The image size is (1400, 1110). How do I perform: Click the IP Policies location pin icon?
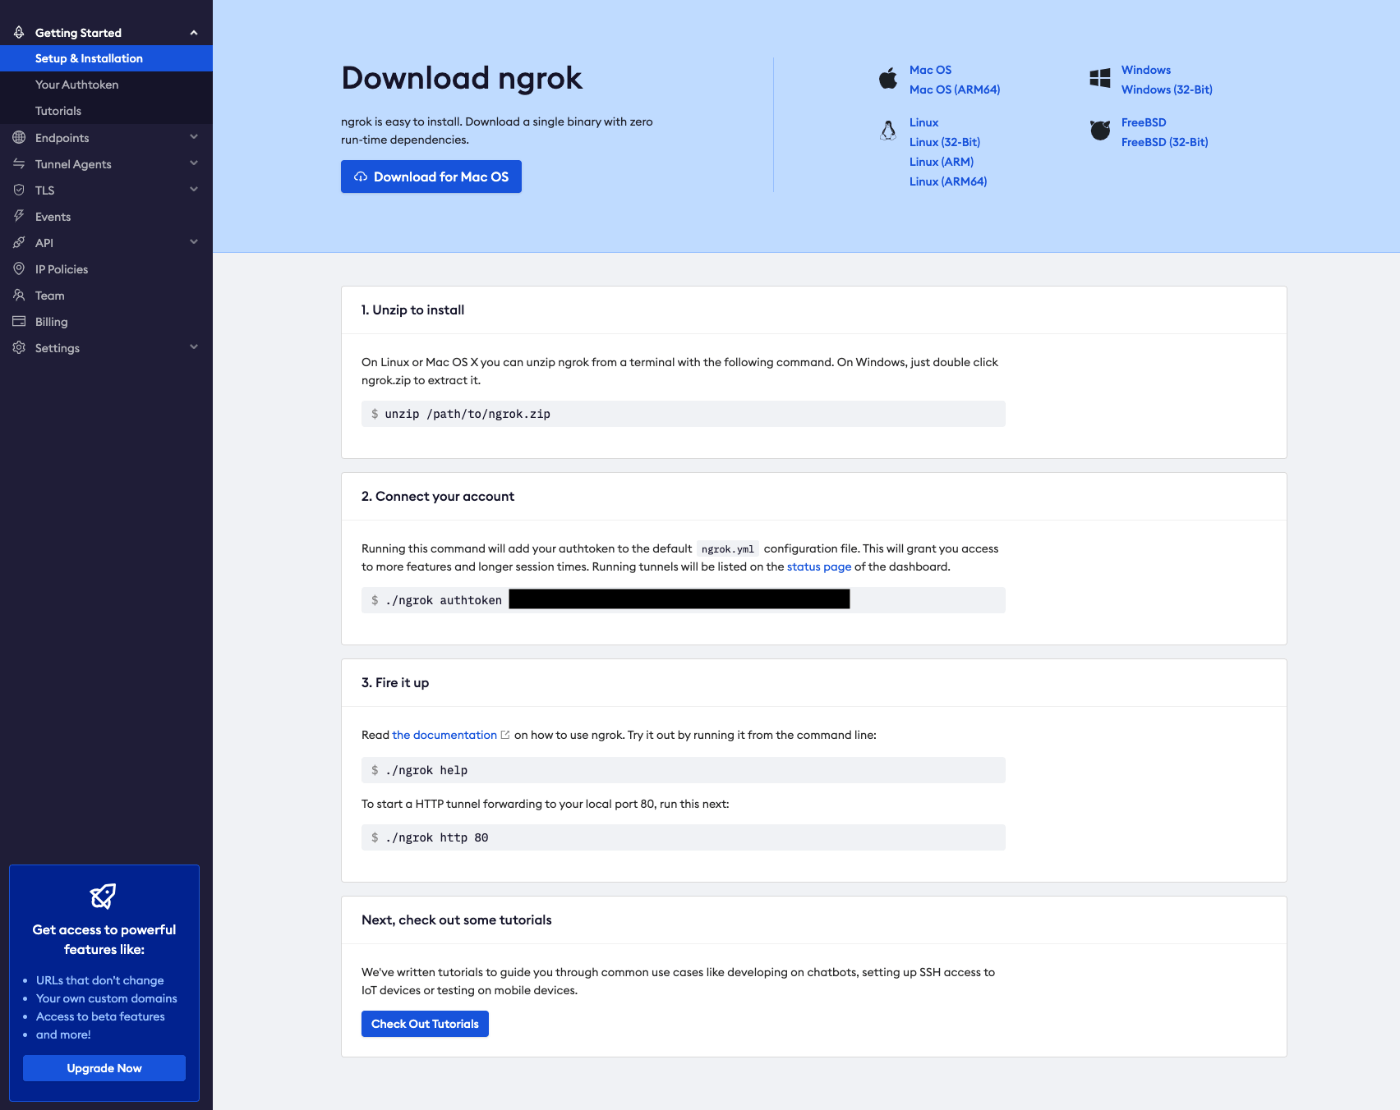coord(19,269)
